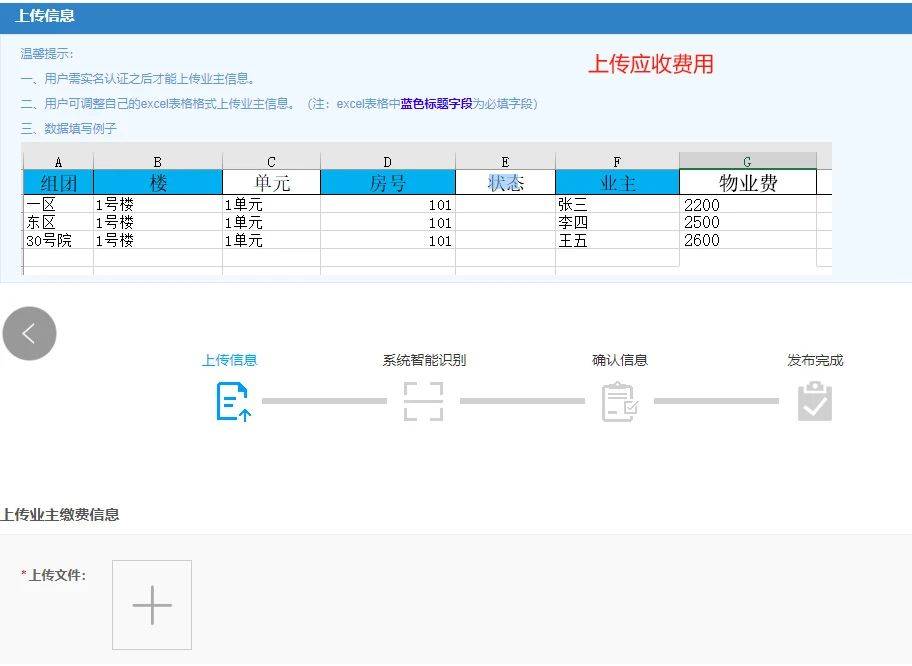Click the round back arrow button
Screen dimensions: 912x666
(x=29, y=334)
